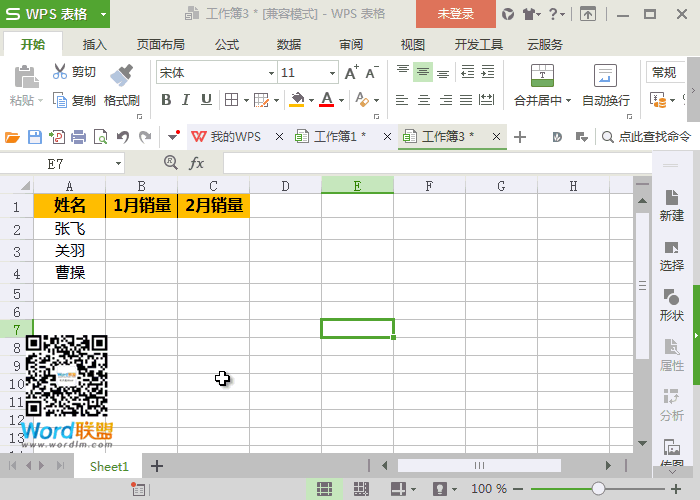Click the Format Painter (格式刷) icon
Image resolution: width=700 pixels, height=500 pixels.
coord(121,75)
